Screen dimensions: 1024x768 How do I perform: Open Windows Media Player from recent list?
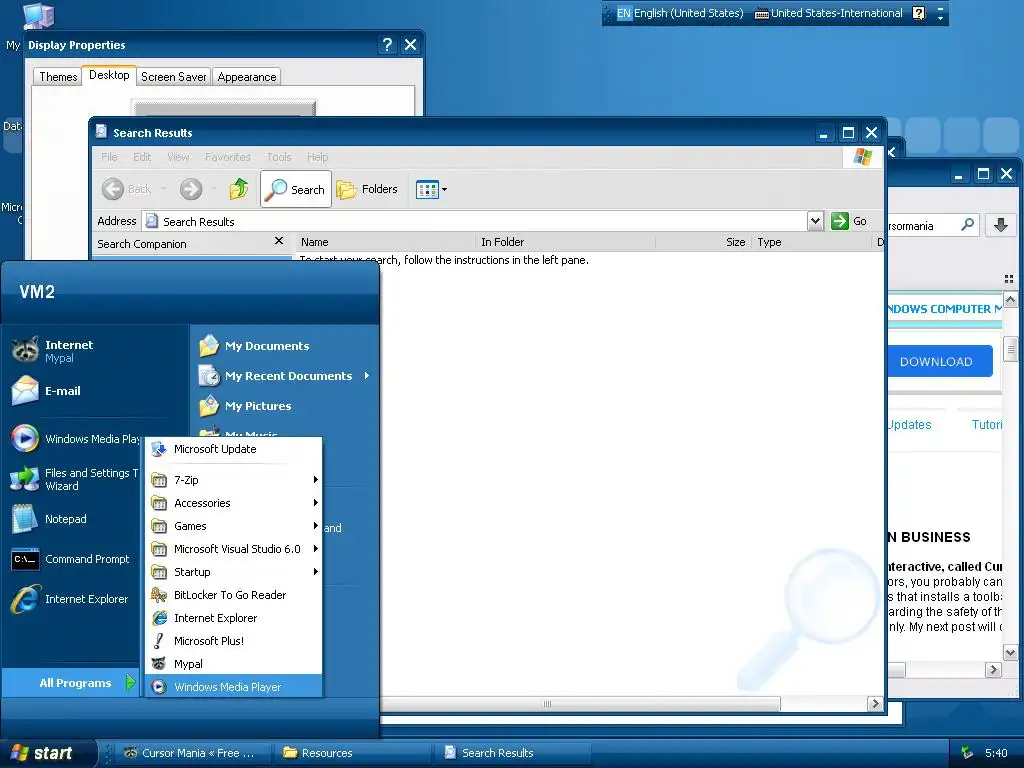coord(75,439)
